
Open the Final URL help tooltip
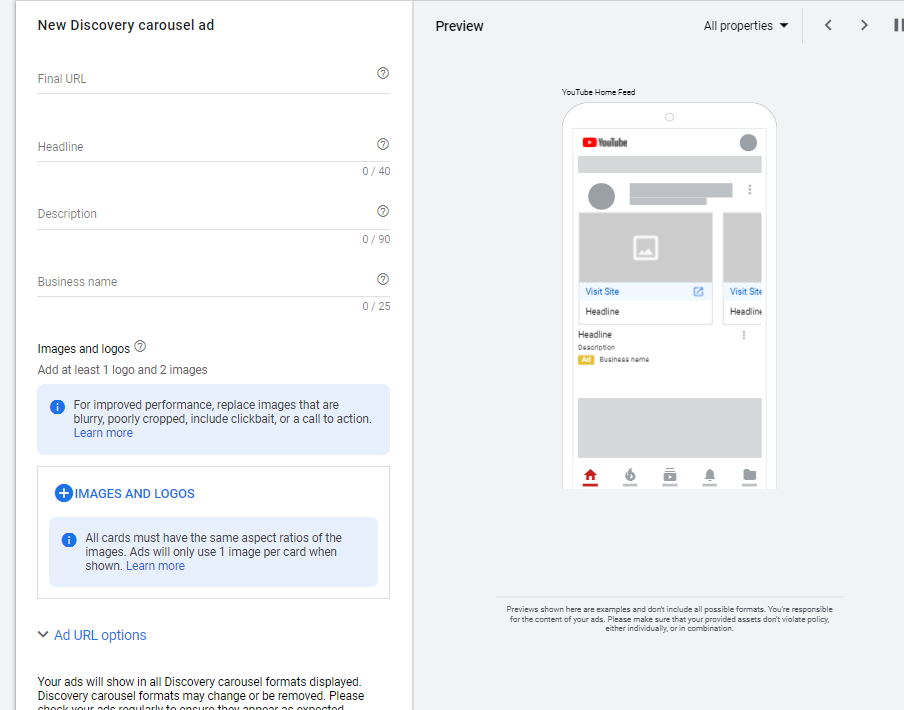(382, 73)
